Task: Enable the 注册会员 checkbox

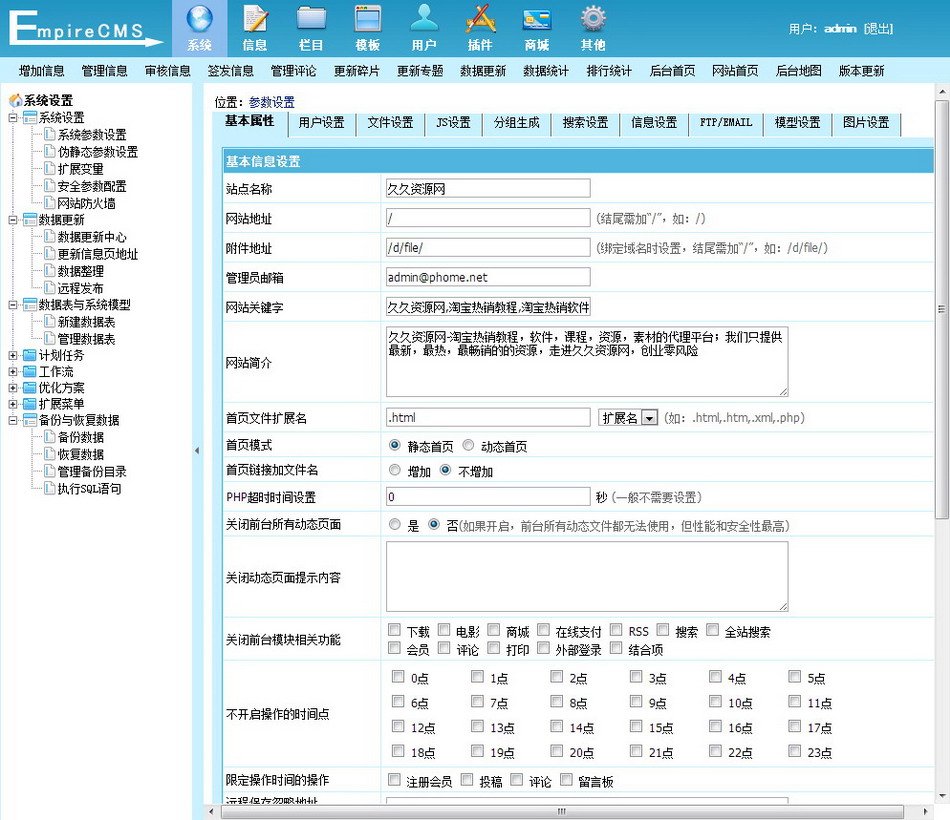Action: pyautogui.click(x=395, y=780)
